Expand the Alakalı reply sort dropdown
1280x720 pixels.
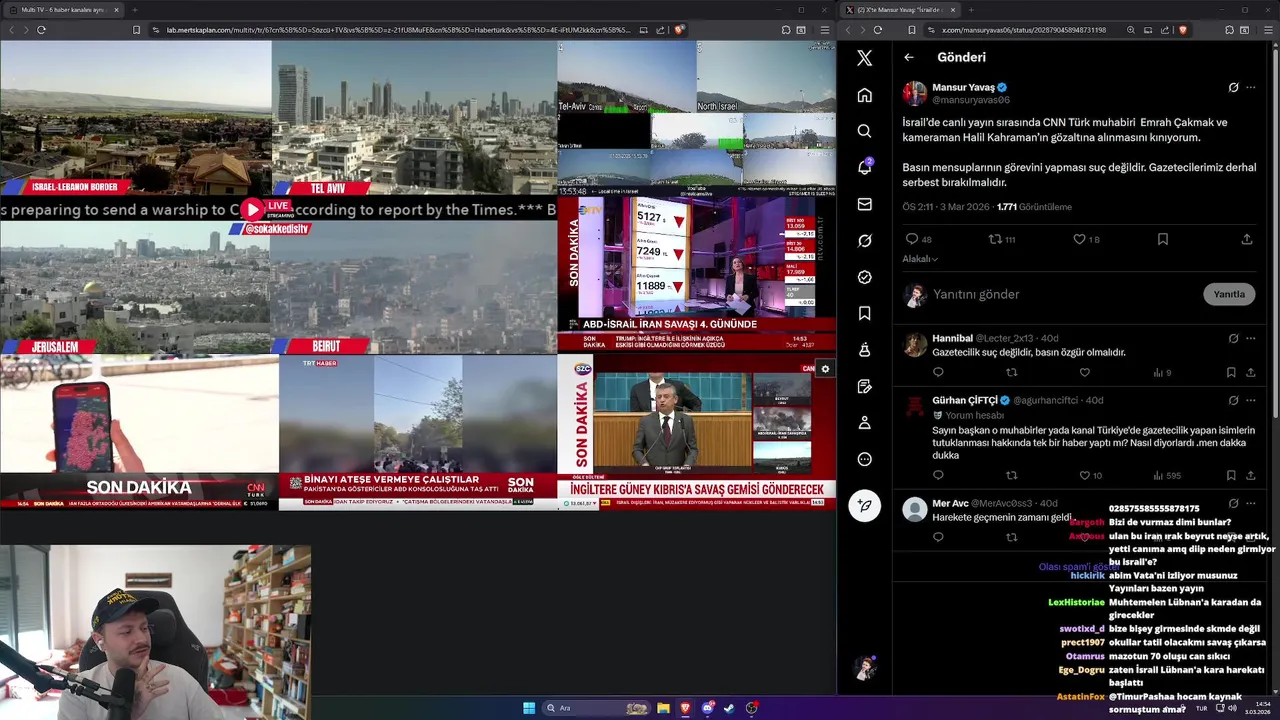(920, 259)
